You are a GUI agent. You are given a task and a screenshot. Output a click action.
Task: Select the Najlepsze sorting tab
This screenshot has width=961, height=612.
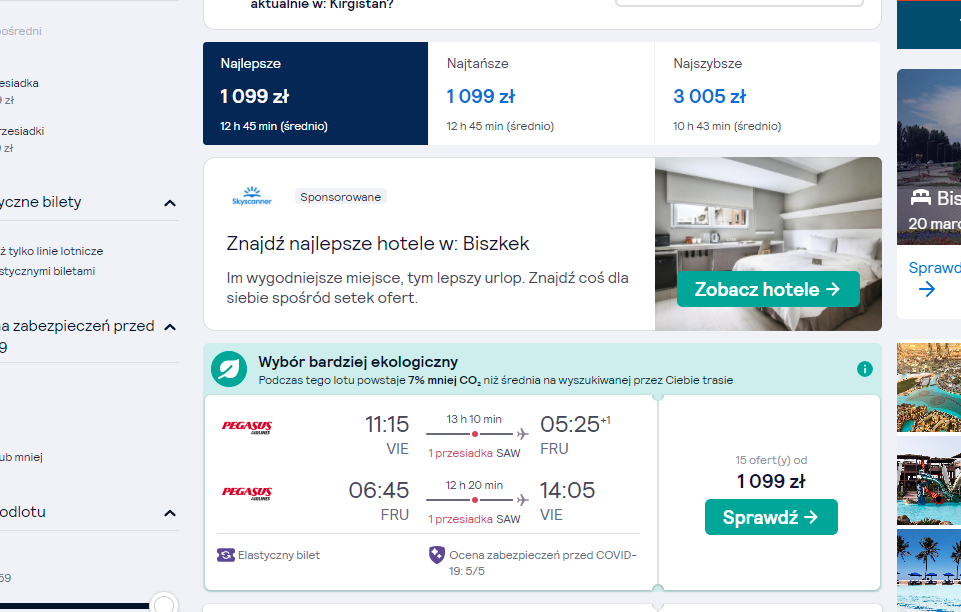[x=316, y=94]
